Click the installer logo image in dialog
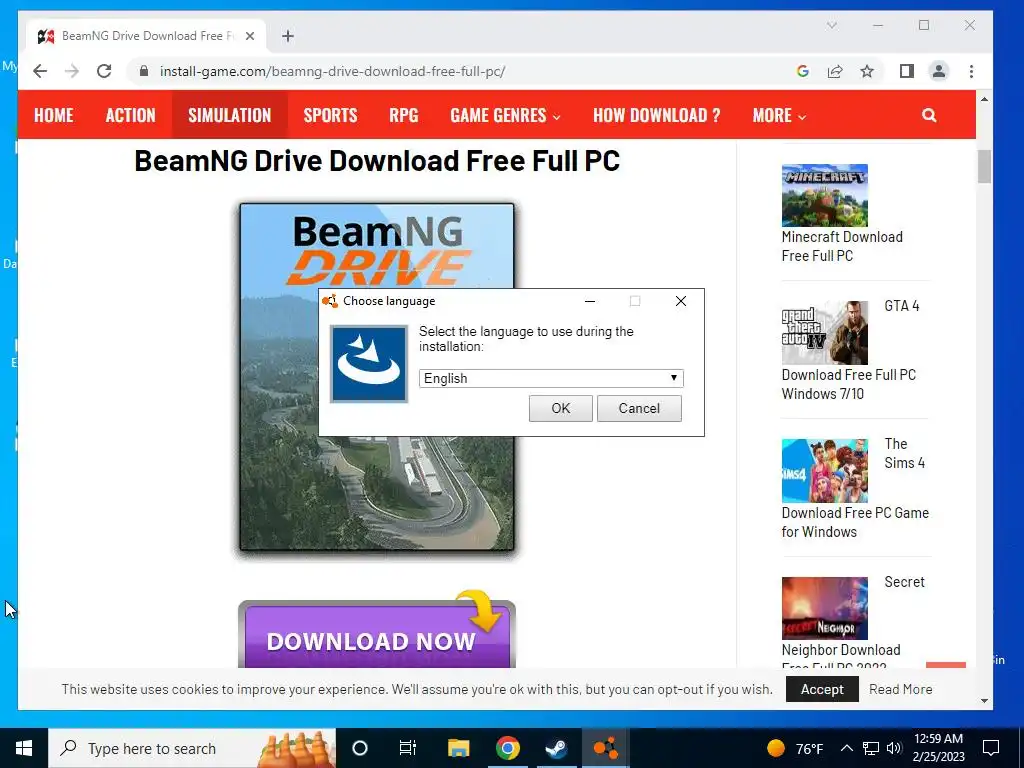 (x=369, y=364)
